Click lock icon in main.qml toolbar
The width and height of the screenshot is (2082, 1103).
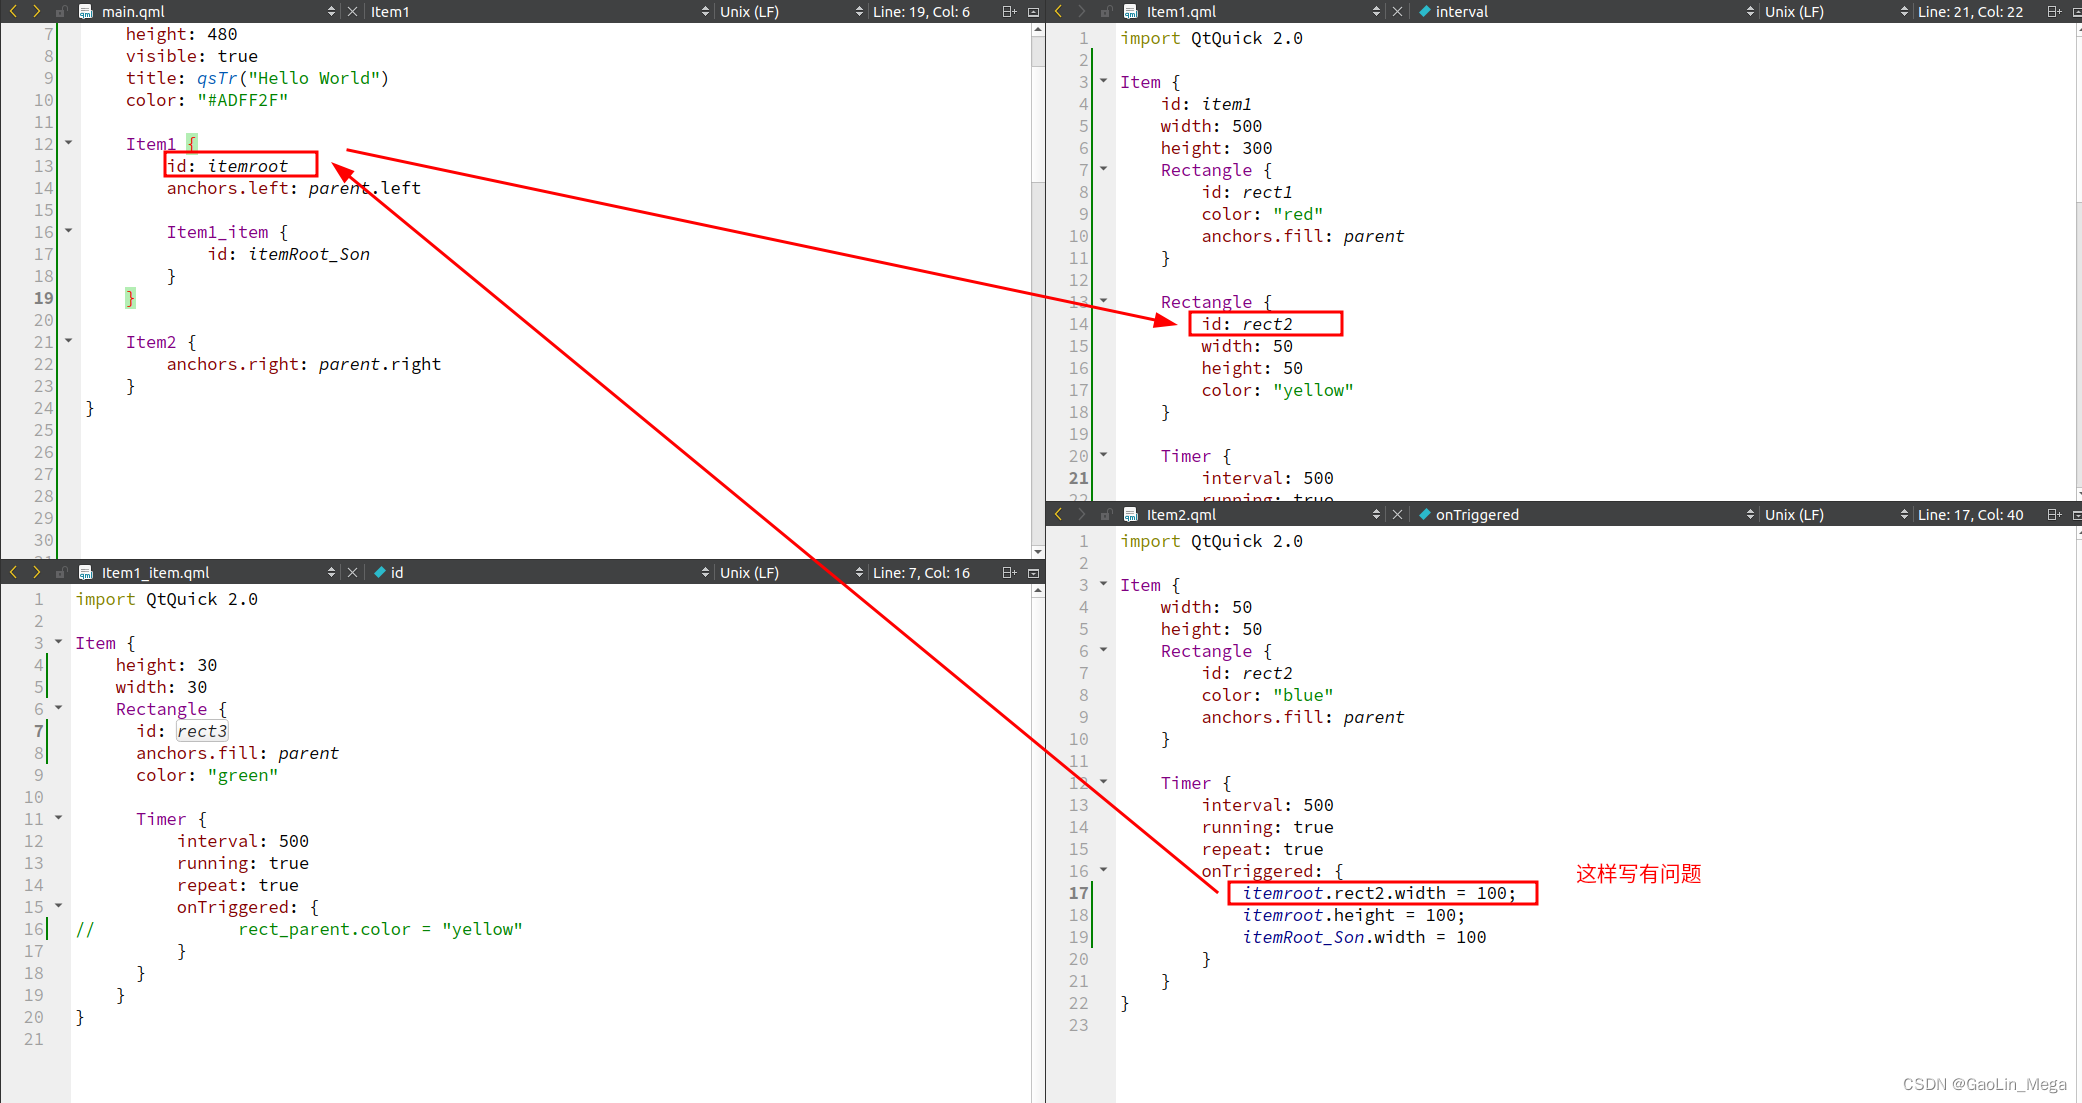coord(61,12)
